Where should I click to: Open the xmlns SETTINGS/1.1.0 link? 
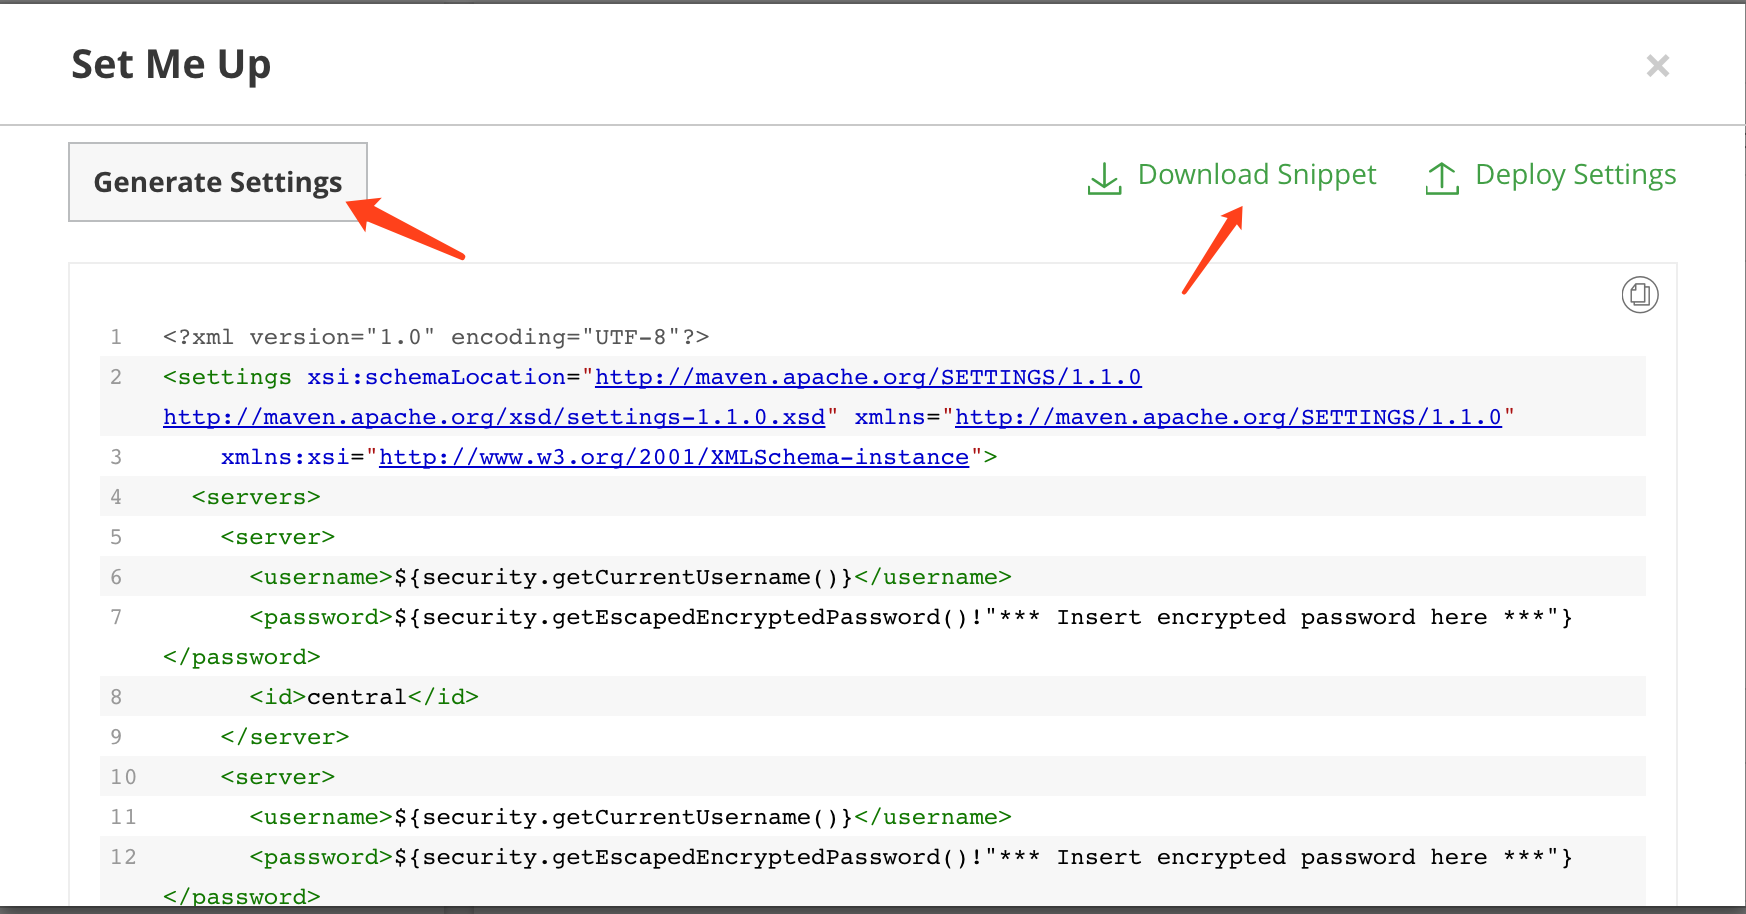[x=1228, y=417]
